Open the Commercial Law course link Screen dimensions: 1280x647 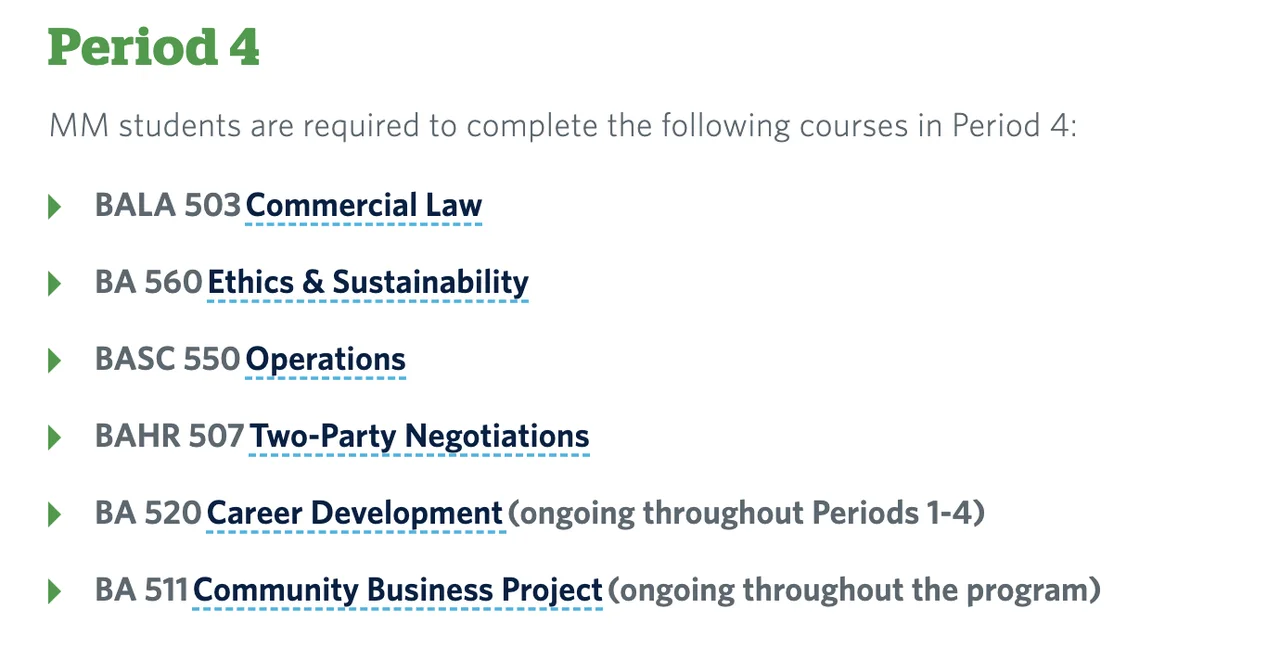click(x=364, y=206)
